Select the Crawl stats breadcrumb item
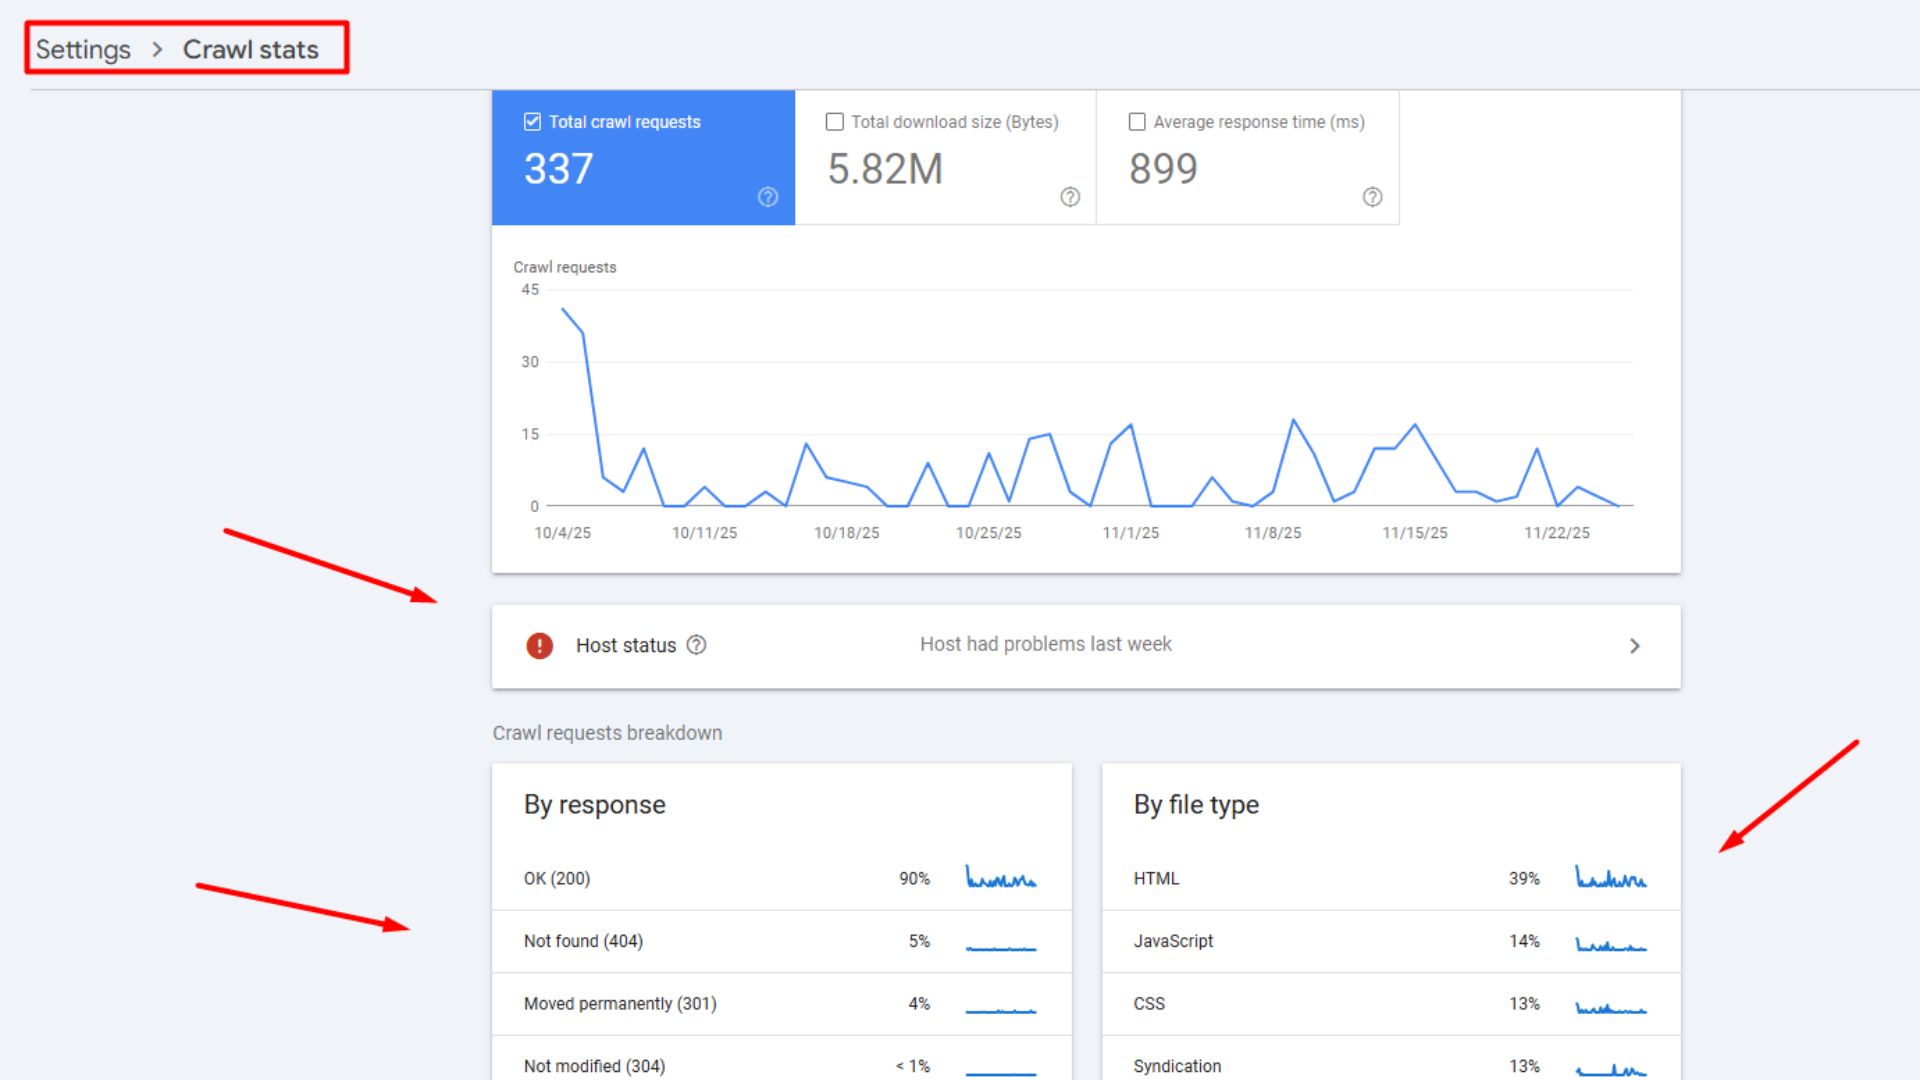The height and width of the screenshot is (1080, 1920). [251, 48]
